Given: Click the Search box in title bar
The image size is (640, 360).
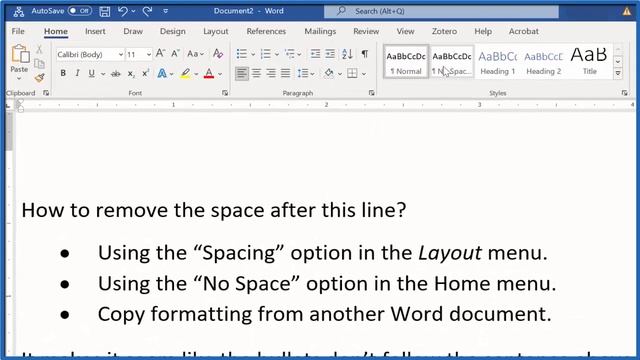Looking at the screenshot, I should coord(441,11).
